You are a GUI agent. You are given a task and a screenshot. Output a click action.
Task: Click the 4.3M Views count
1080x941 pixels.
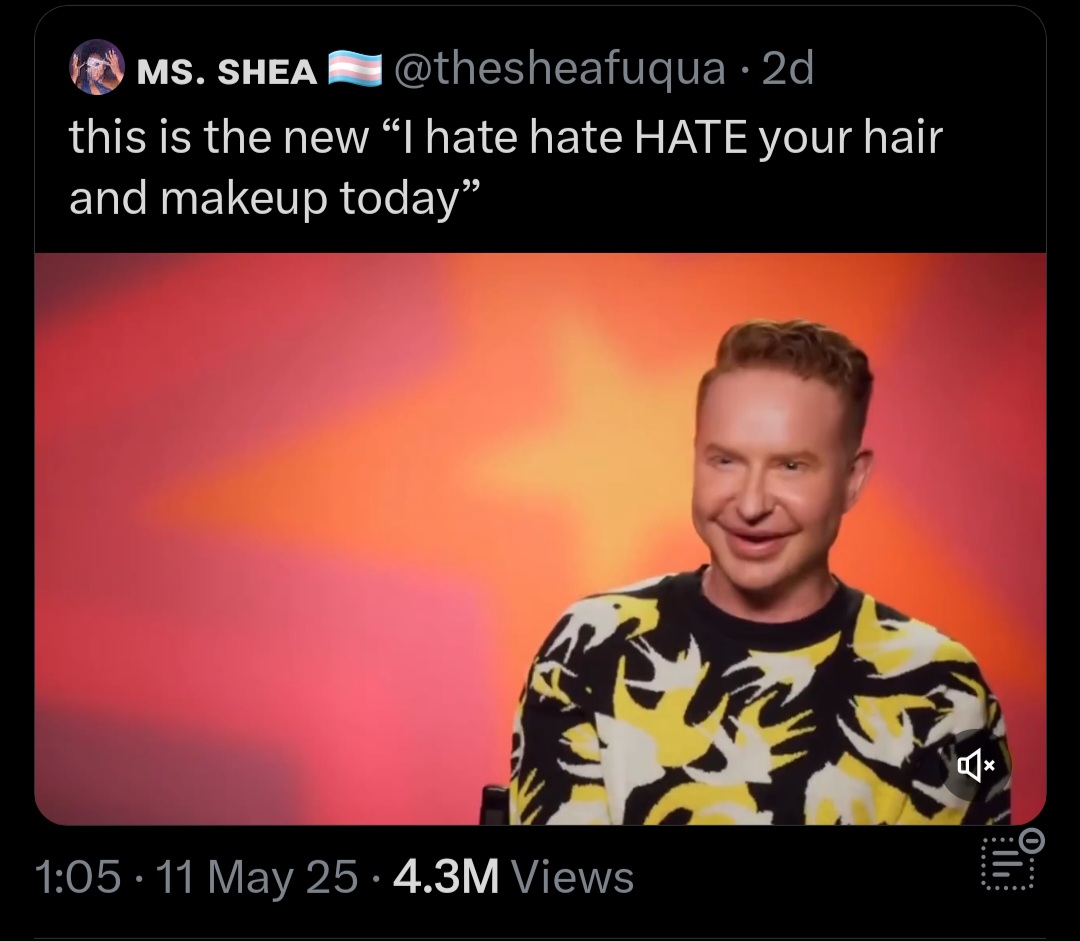coord(513,876)
